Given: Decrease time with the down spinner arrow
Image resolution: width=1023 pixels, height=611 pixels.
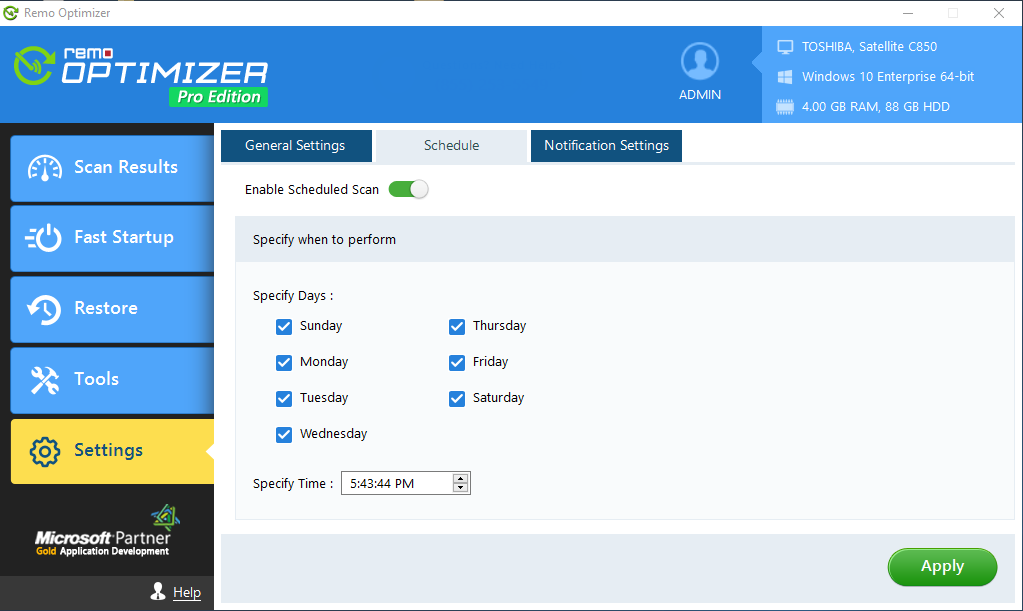Looking at the screenshot, I should click(460, 488).
